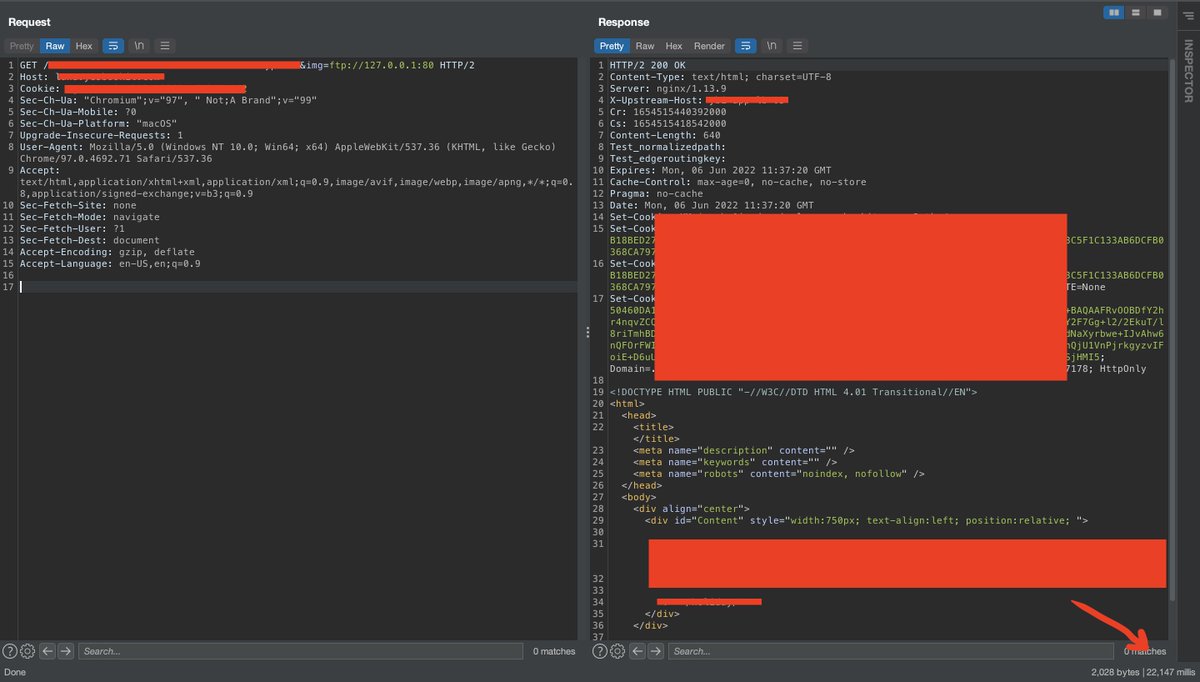
Task: Click the Request search input field
Action: 300,651
